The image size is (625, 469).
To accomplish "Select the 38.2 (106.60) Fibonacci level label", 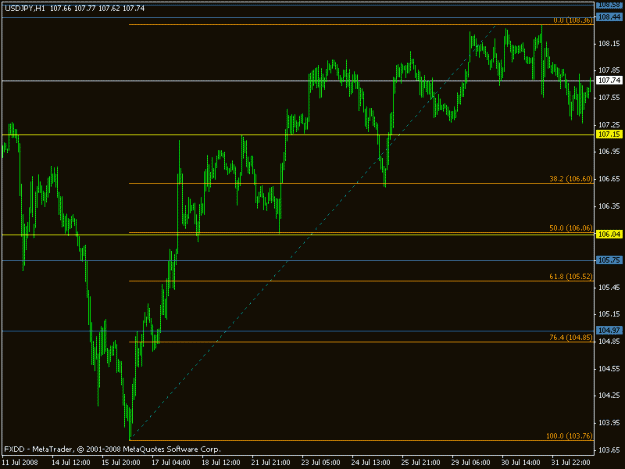I will (x=571, y=179).
